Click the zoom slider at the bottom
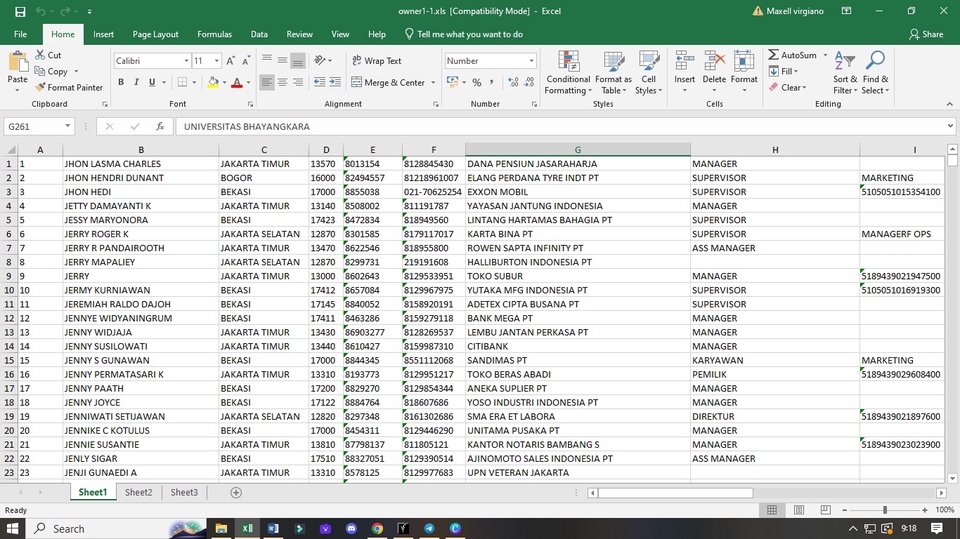 (x=884, y=510)
